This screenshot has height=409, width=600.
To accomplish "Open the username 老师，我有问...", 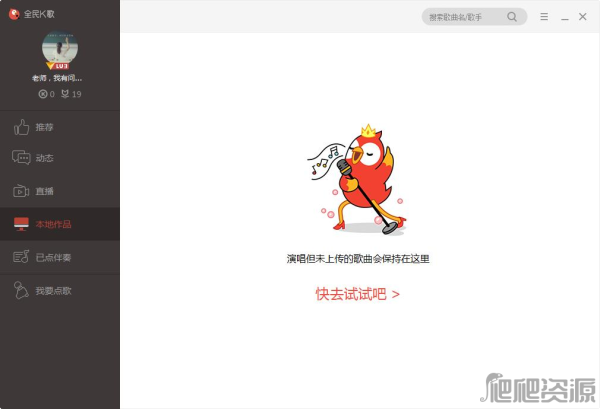I will click(57, 78).
